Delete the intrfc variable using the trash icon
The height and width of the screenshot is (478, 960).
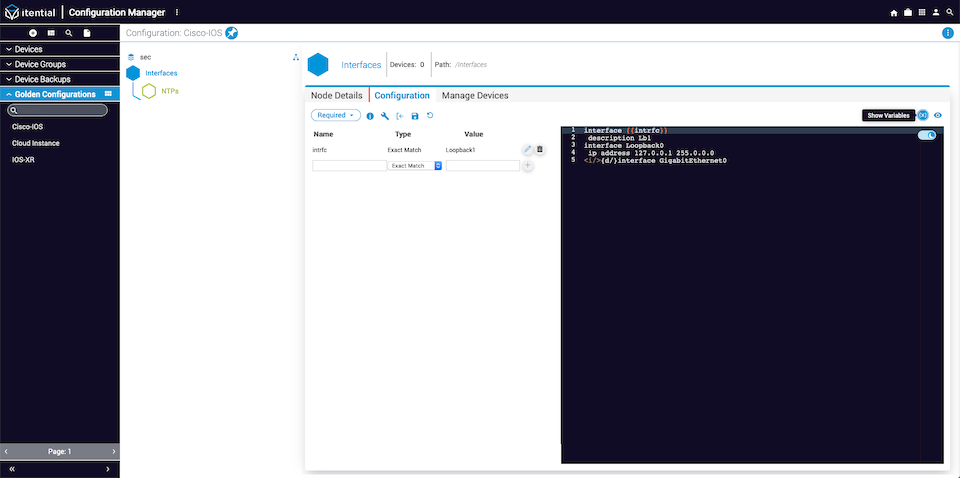pos(539,149)
